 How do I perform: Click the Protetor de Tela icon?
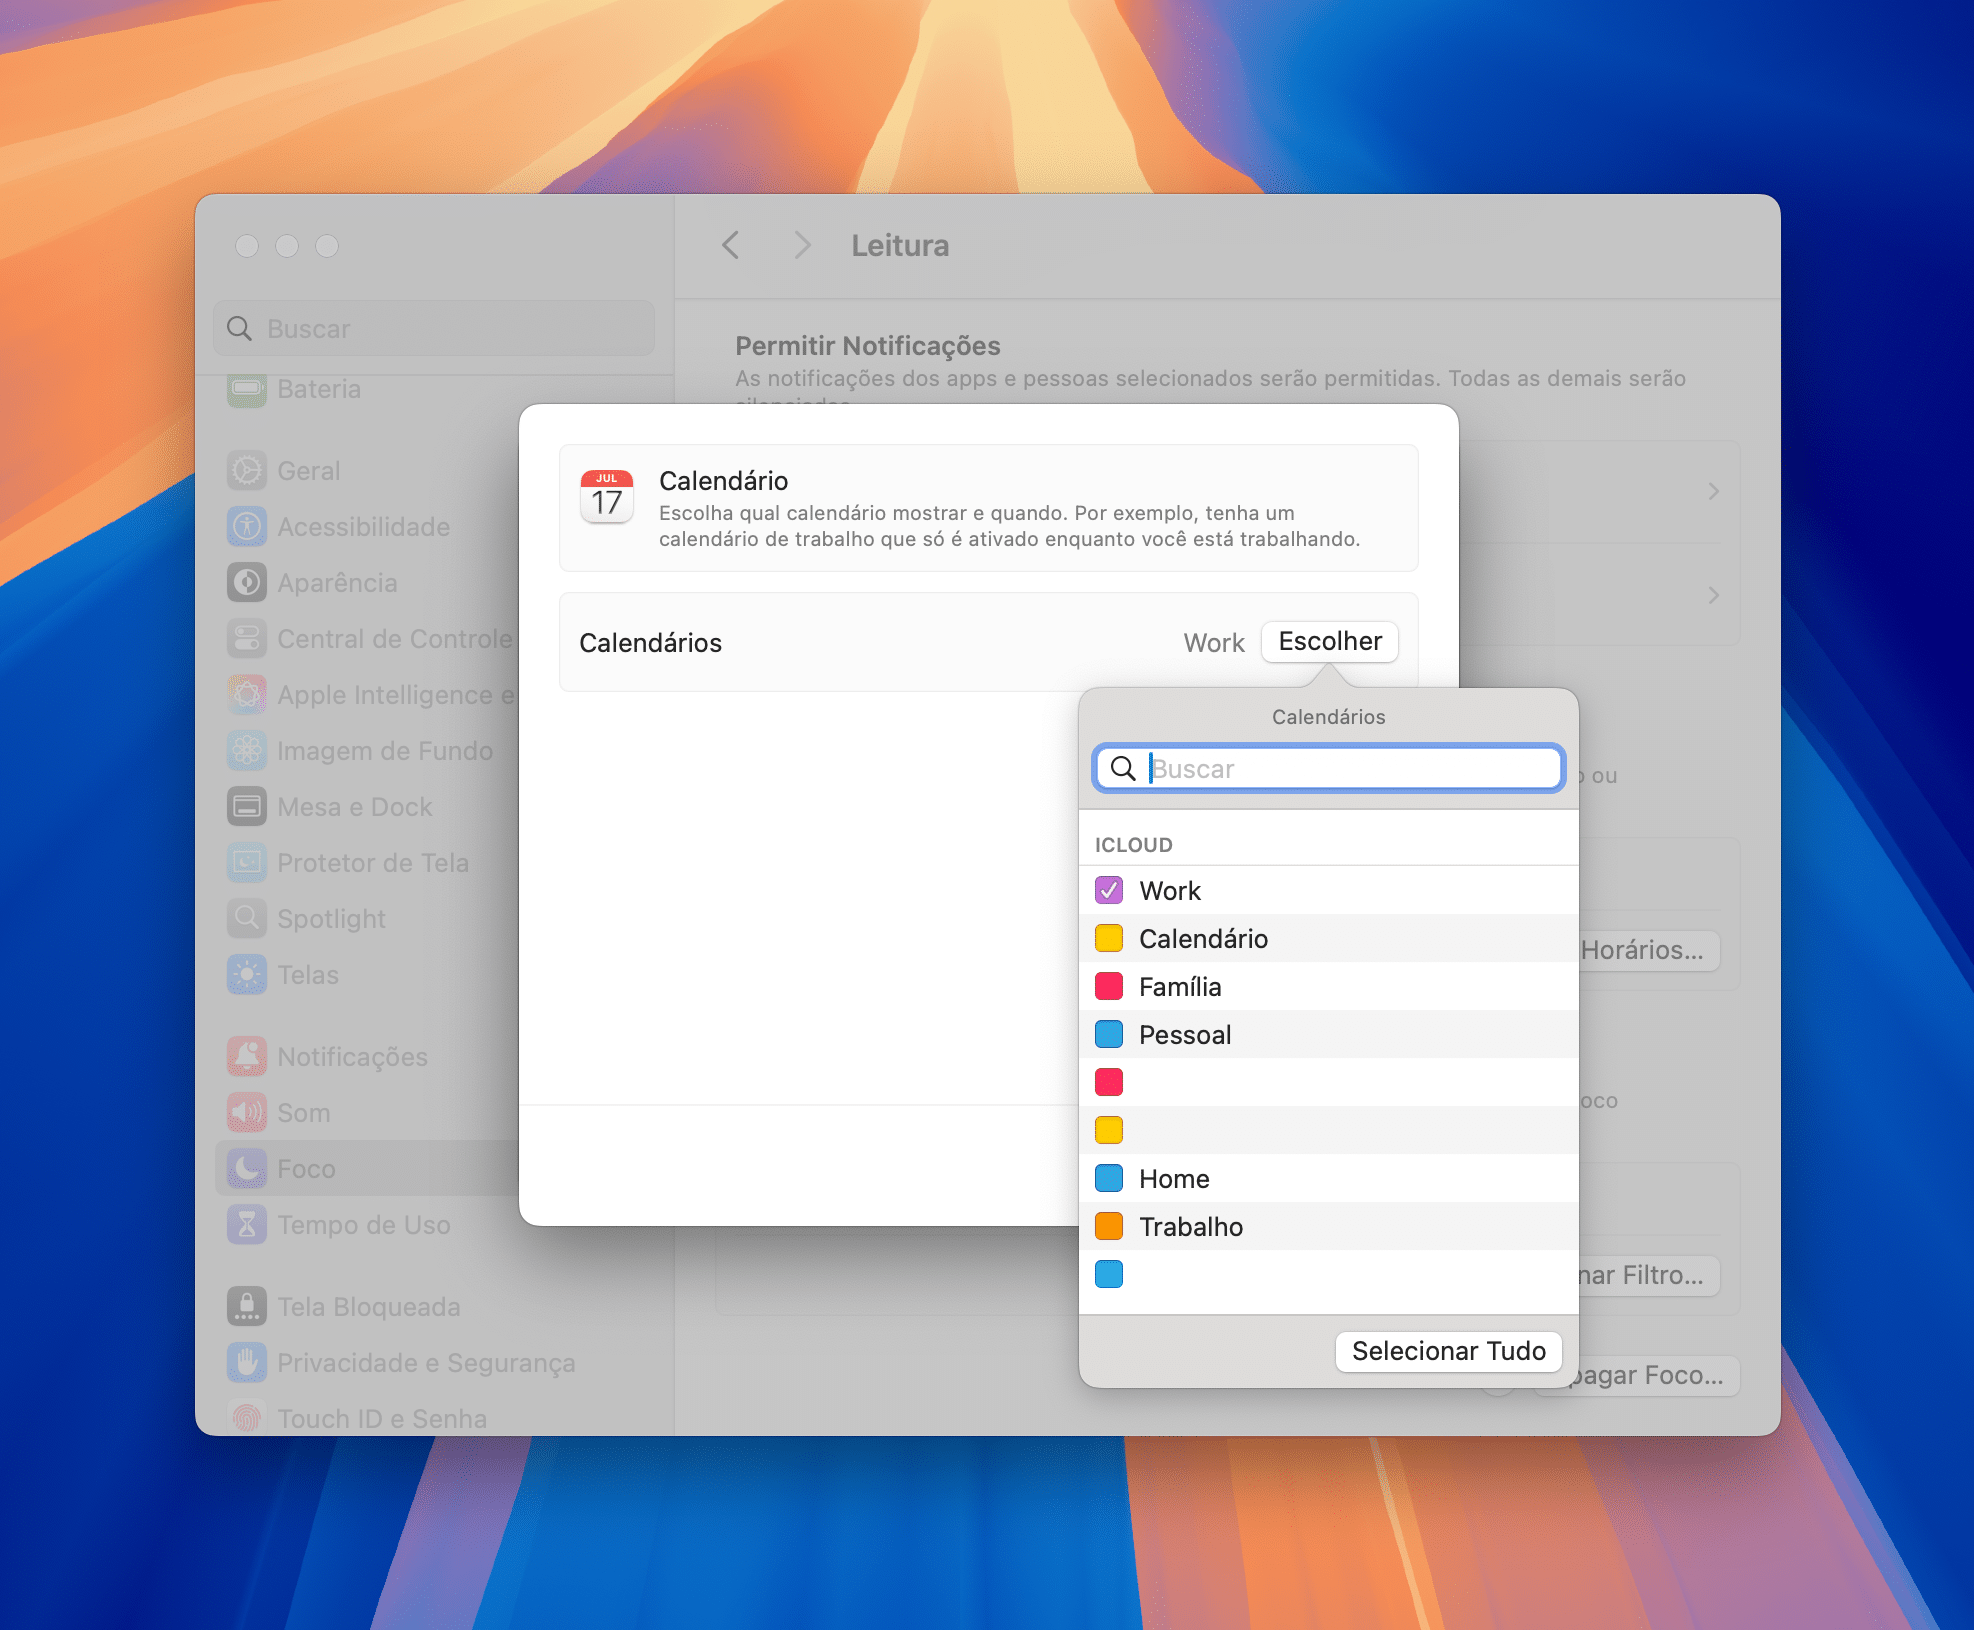click(x=247, y=863)
